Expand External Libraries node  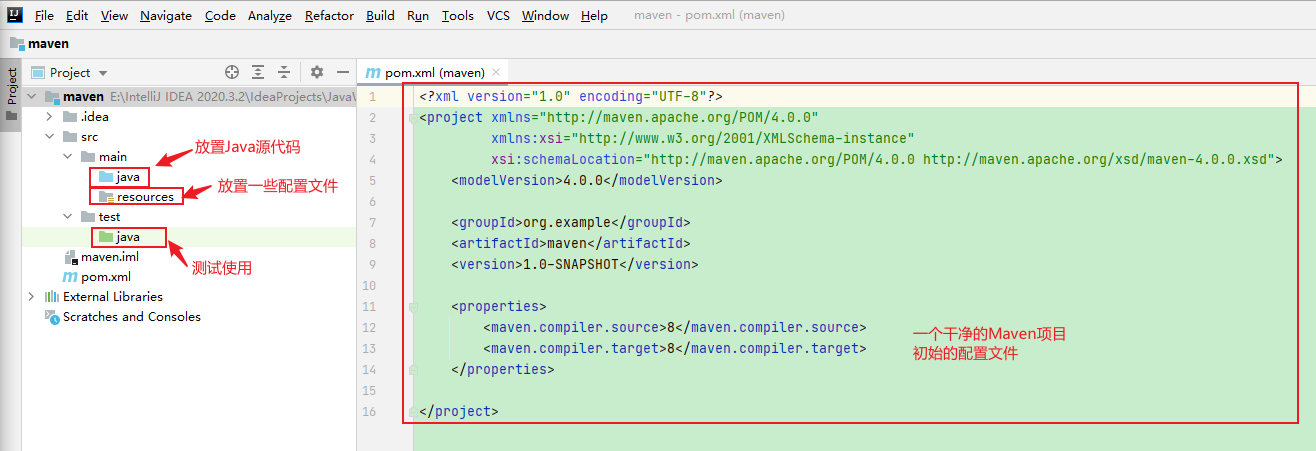32,297
